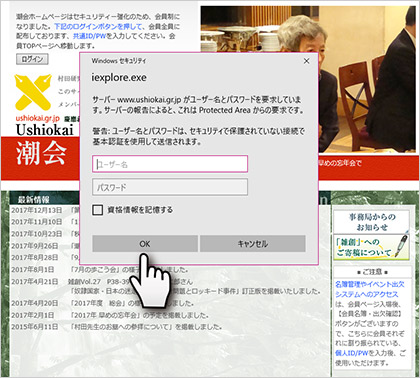Viewport: 420px width, 378px height.
Task: Click the 最新情報 section header
Action: [33, 200]
